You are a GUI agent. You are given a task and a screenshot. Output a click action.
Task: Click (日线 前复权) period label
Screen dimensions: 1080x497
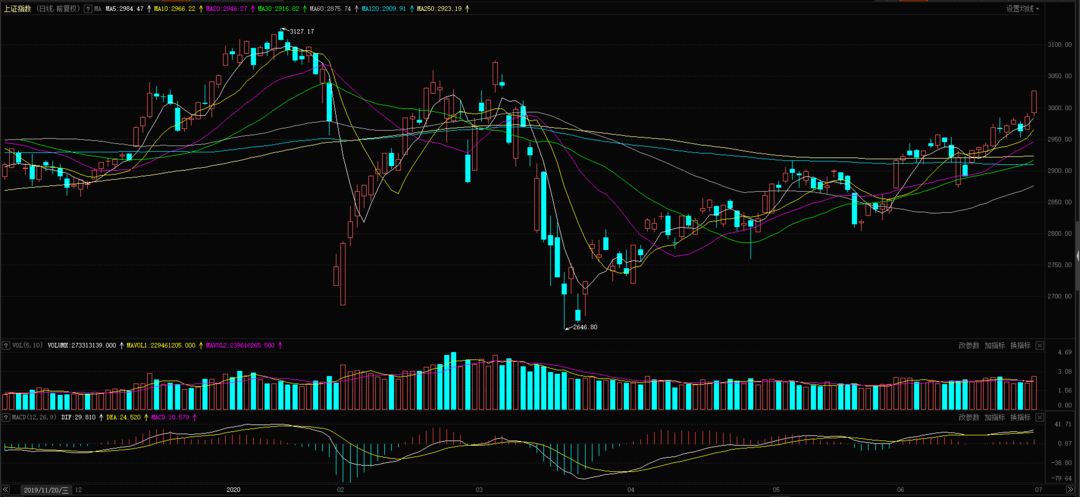58,9
